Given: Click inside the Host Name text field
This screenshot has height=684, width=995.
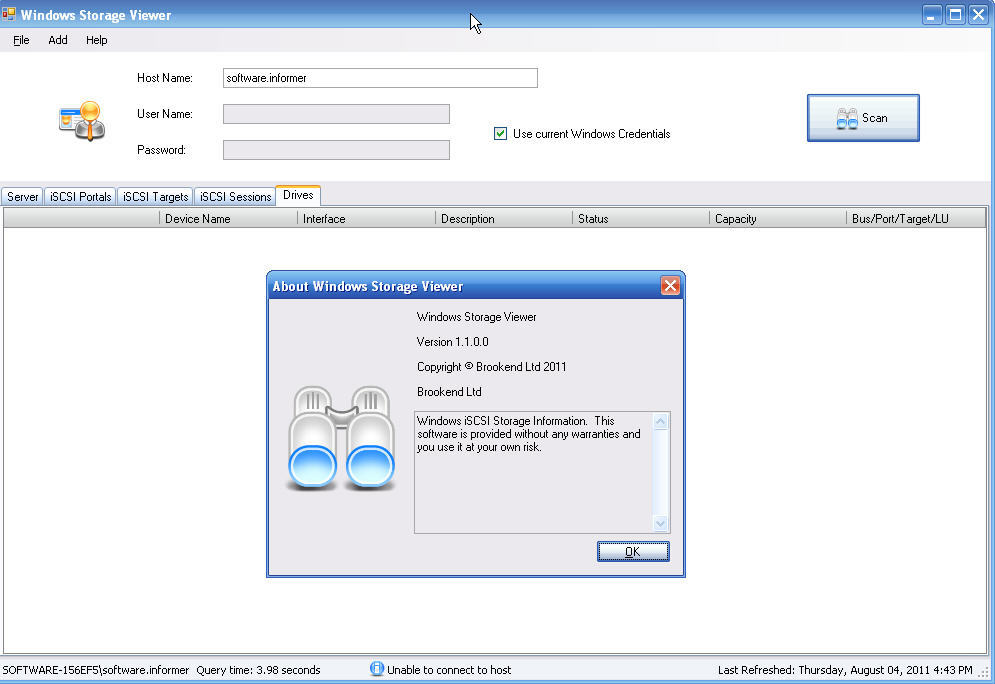Looking at the screenshot, I should coord(380,78).
